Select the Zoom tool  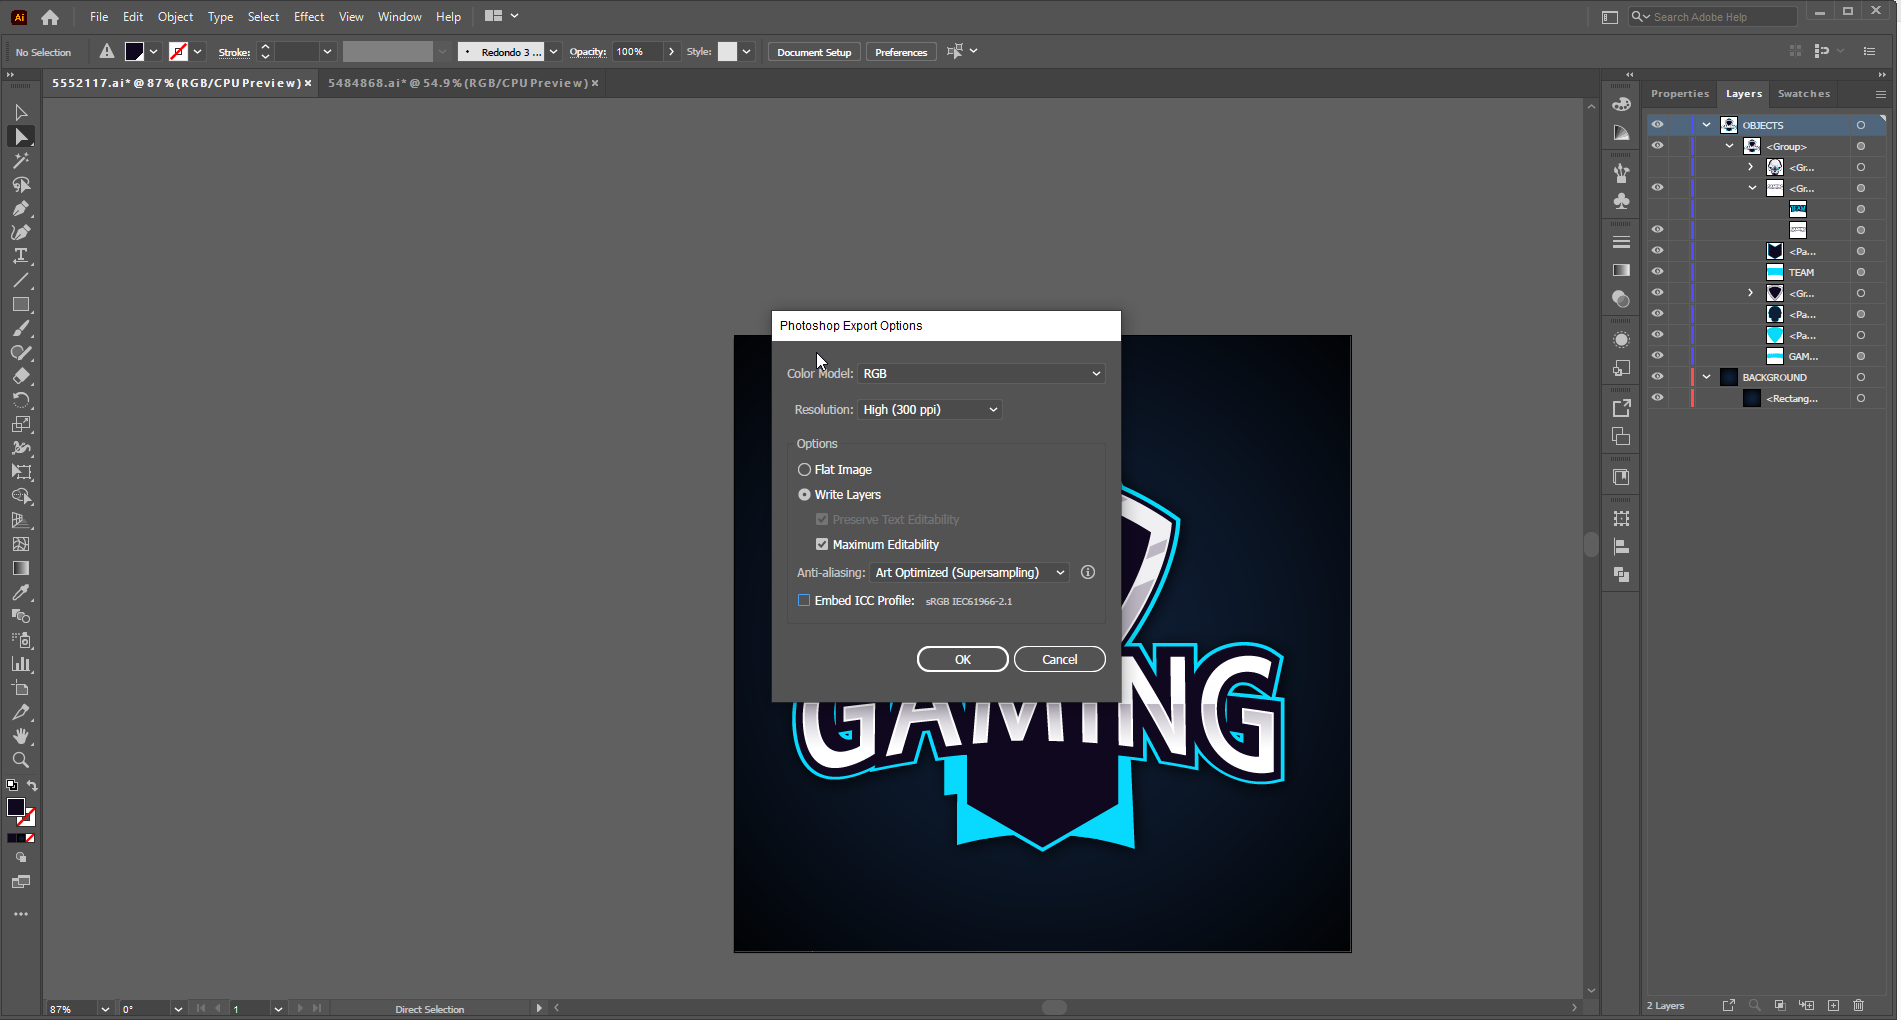(21, 761)
